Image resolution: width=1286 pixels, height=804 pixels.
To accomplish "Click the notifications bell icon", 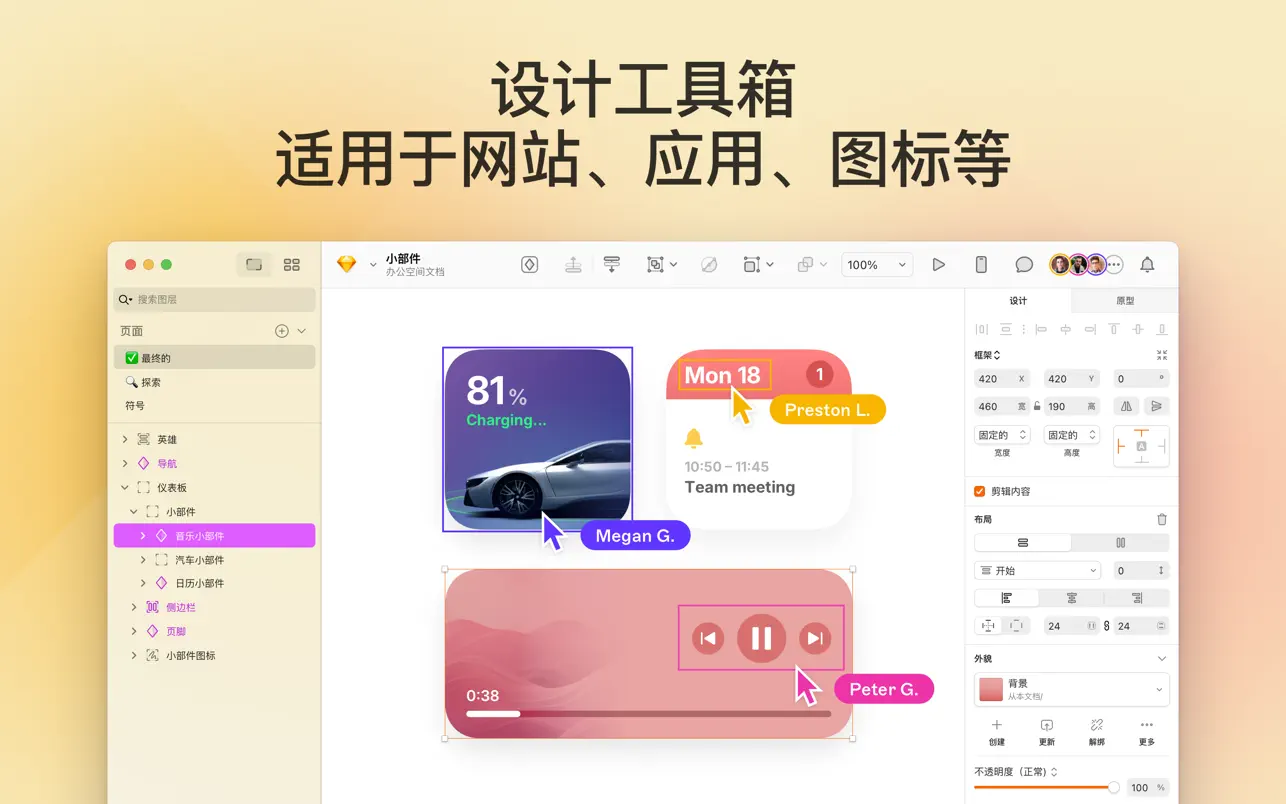I will 1146,264.
